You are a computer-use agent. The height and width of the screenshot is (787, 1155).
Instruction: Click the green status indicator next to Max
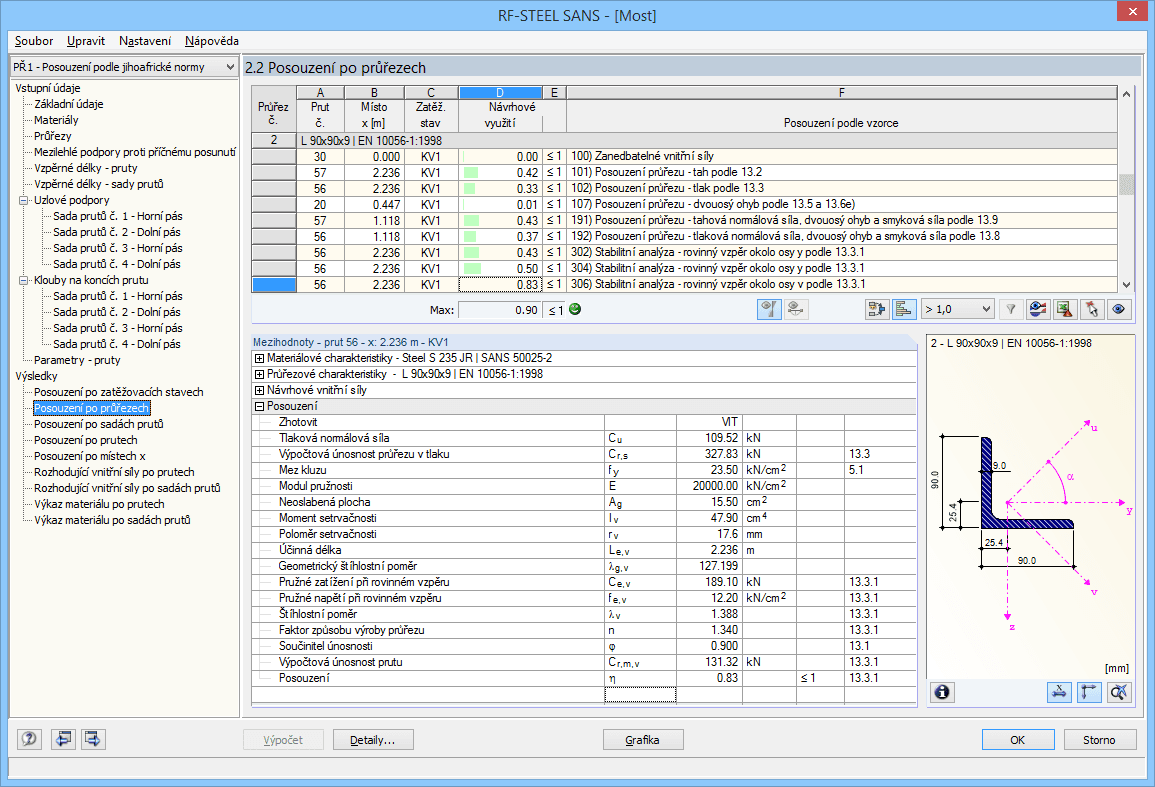(x=575, y=309)
